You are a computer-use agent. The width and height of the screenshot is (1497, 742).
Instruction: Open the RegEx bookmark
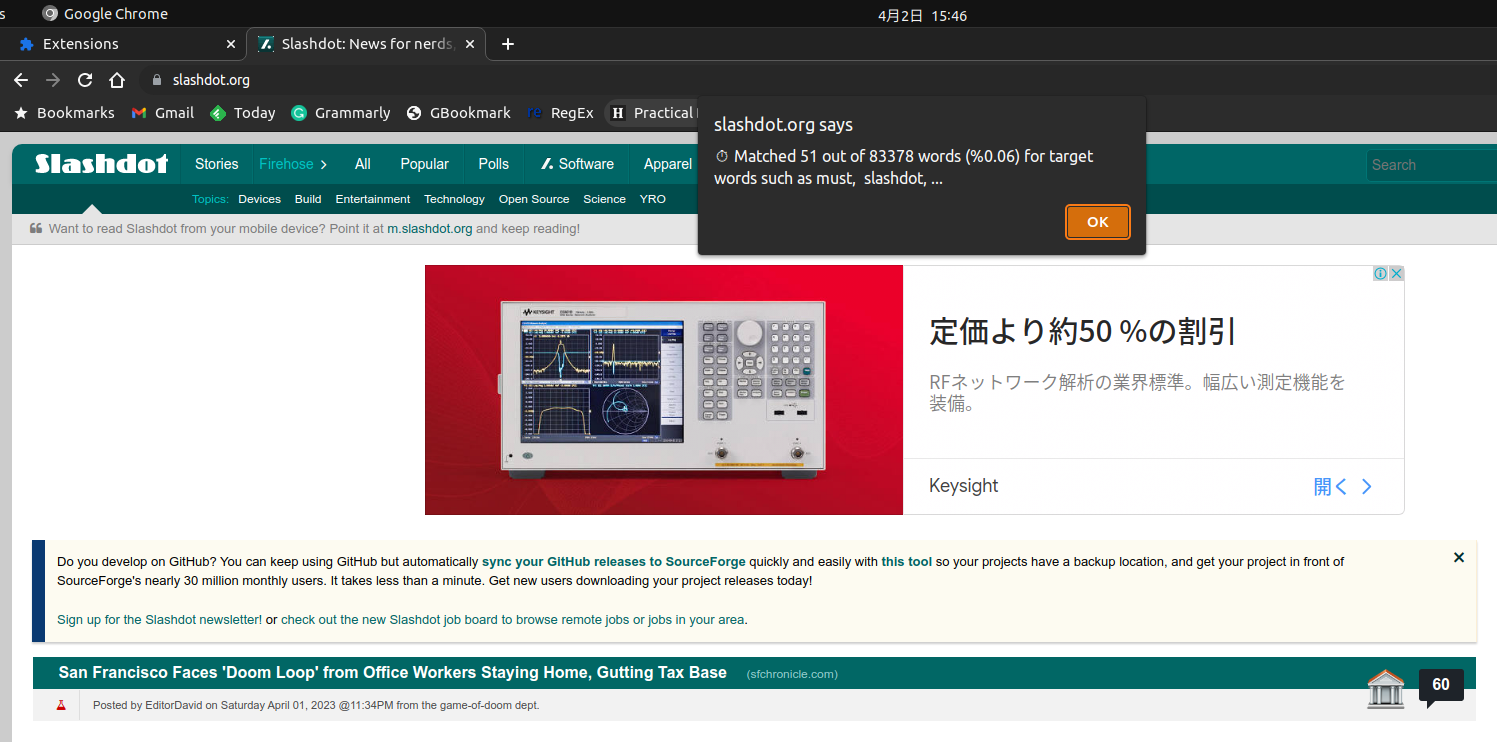560,113
